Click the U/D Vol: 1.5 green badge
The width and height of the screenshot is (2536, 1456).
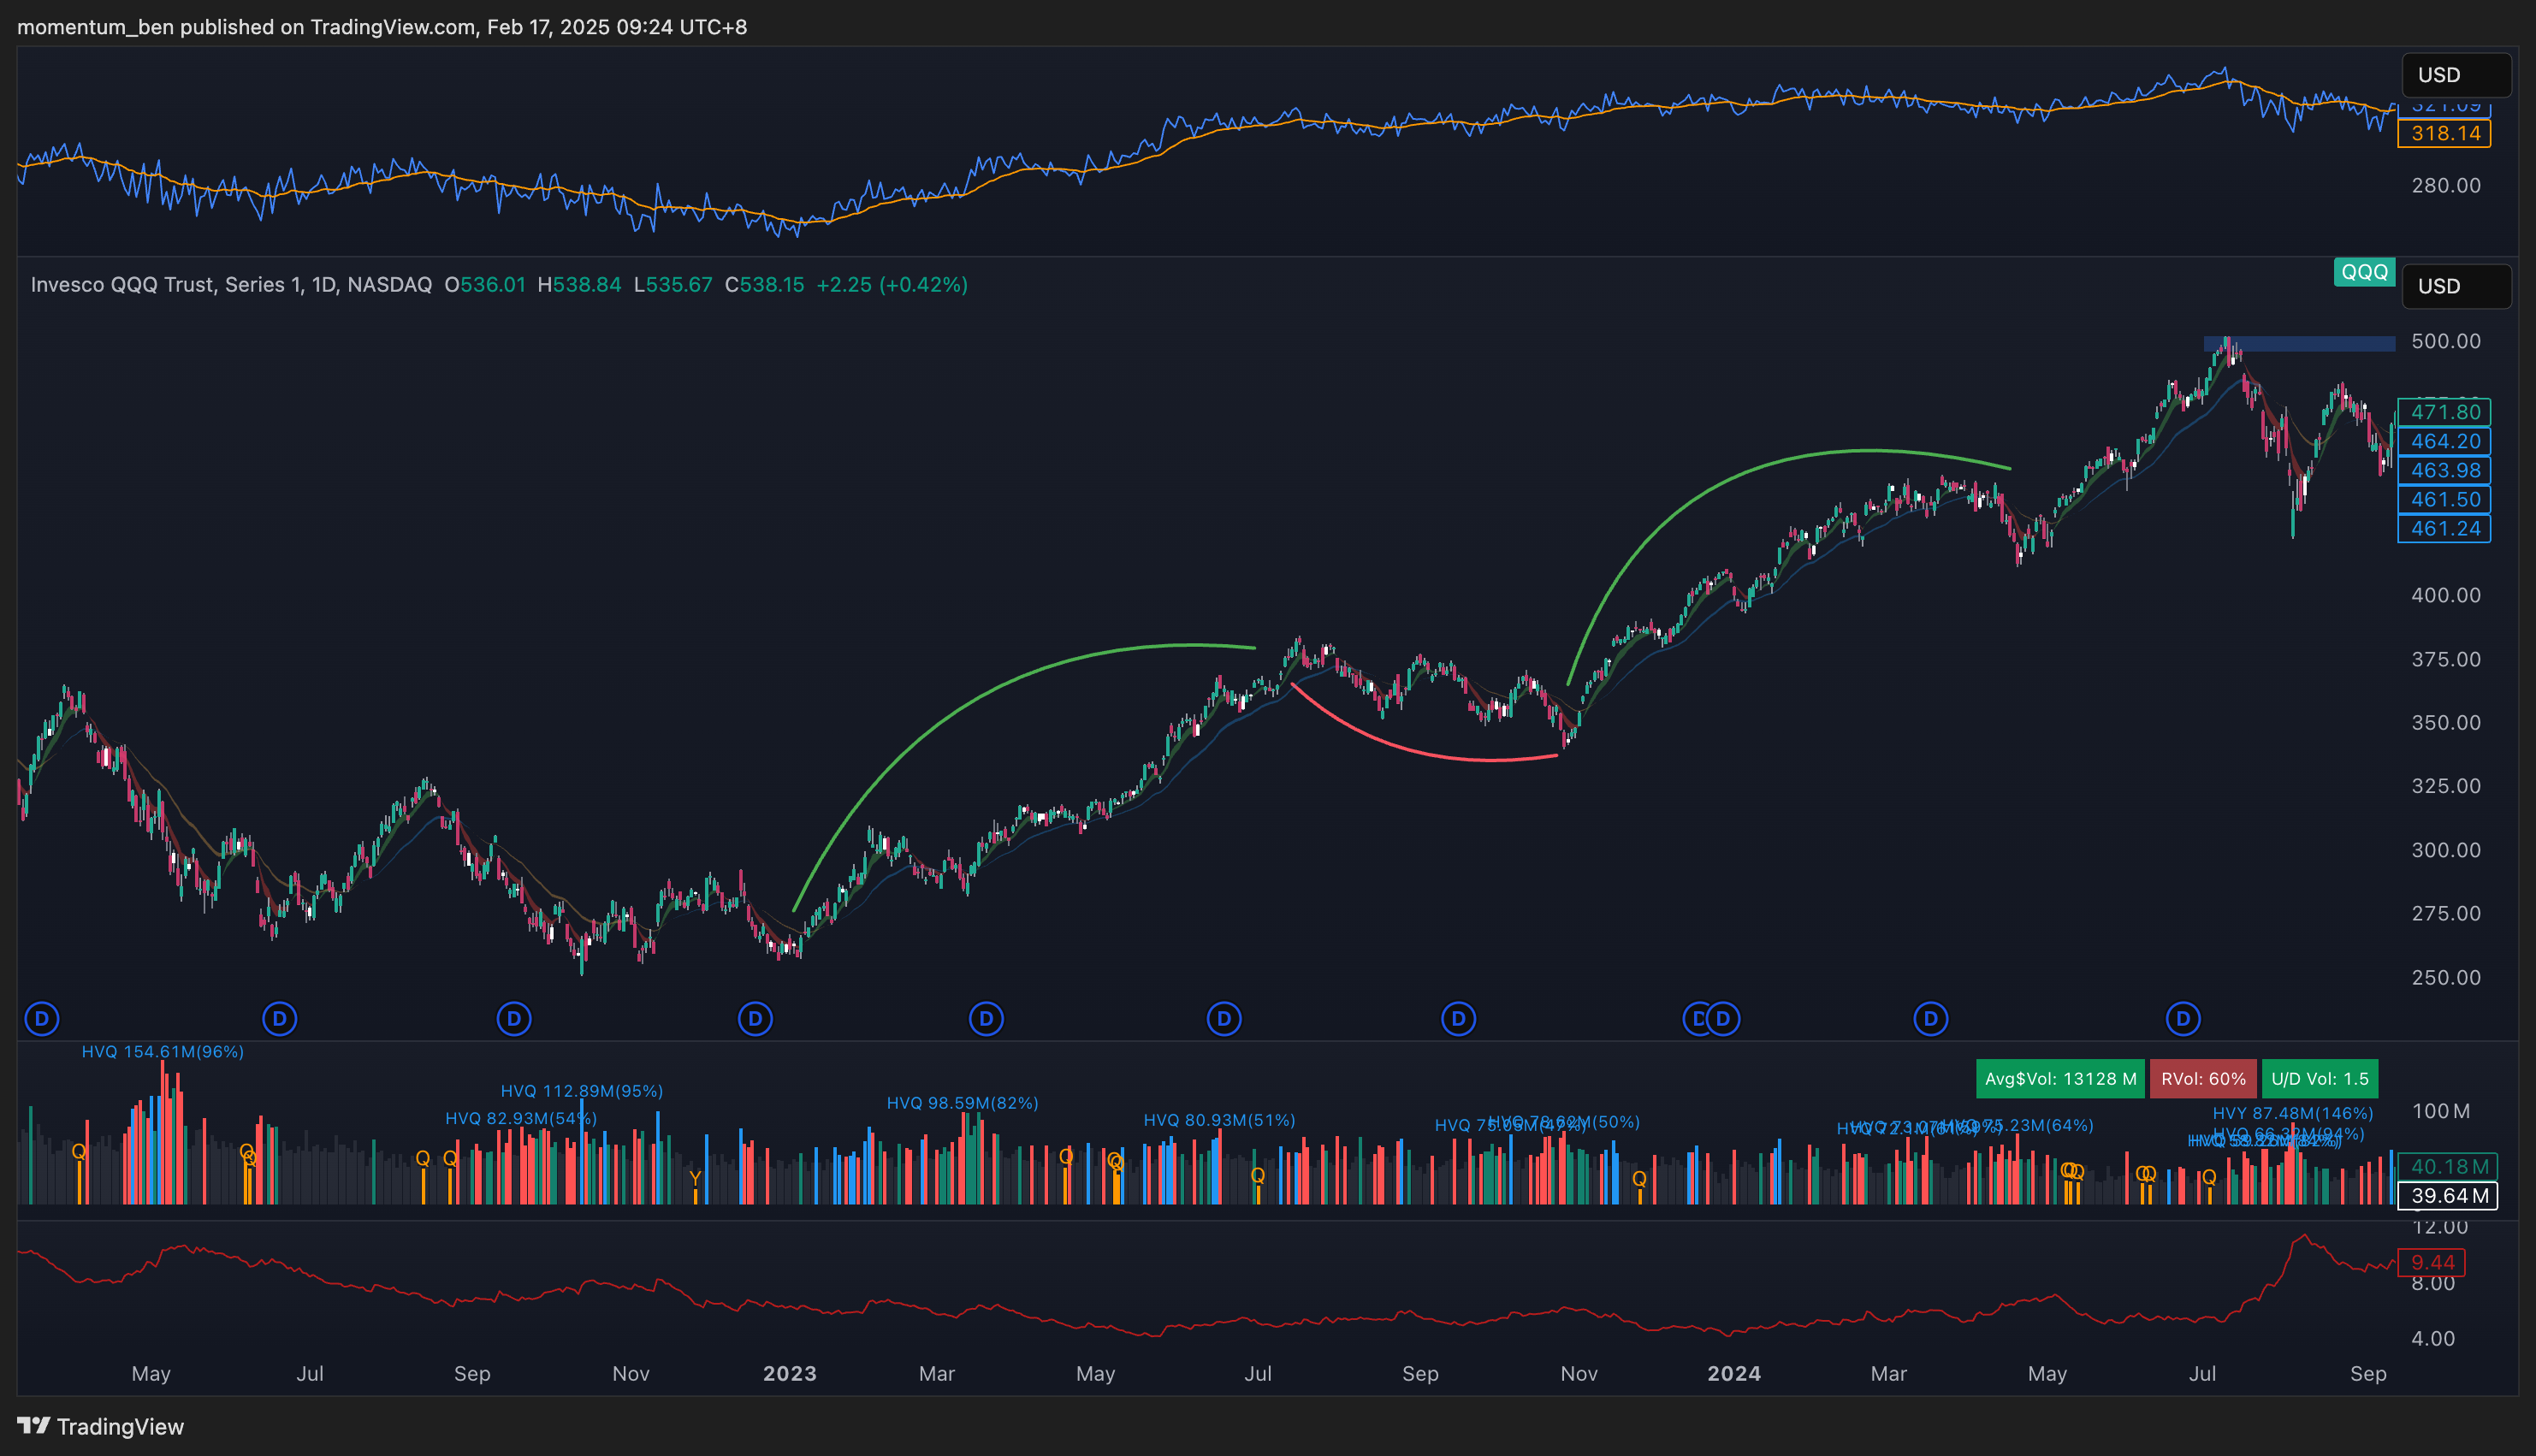point(2319,1079)
